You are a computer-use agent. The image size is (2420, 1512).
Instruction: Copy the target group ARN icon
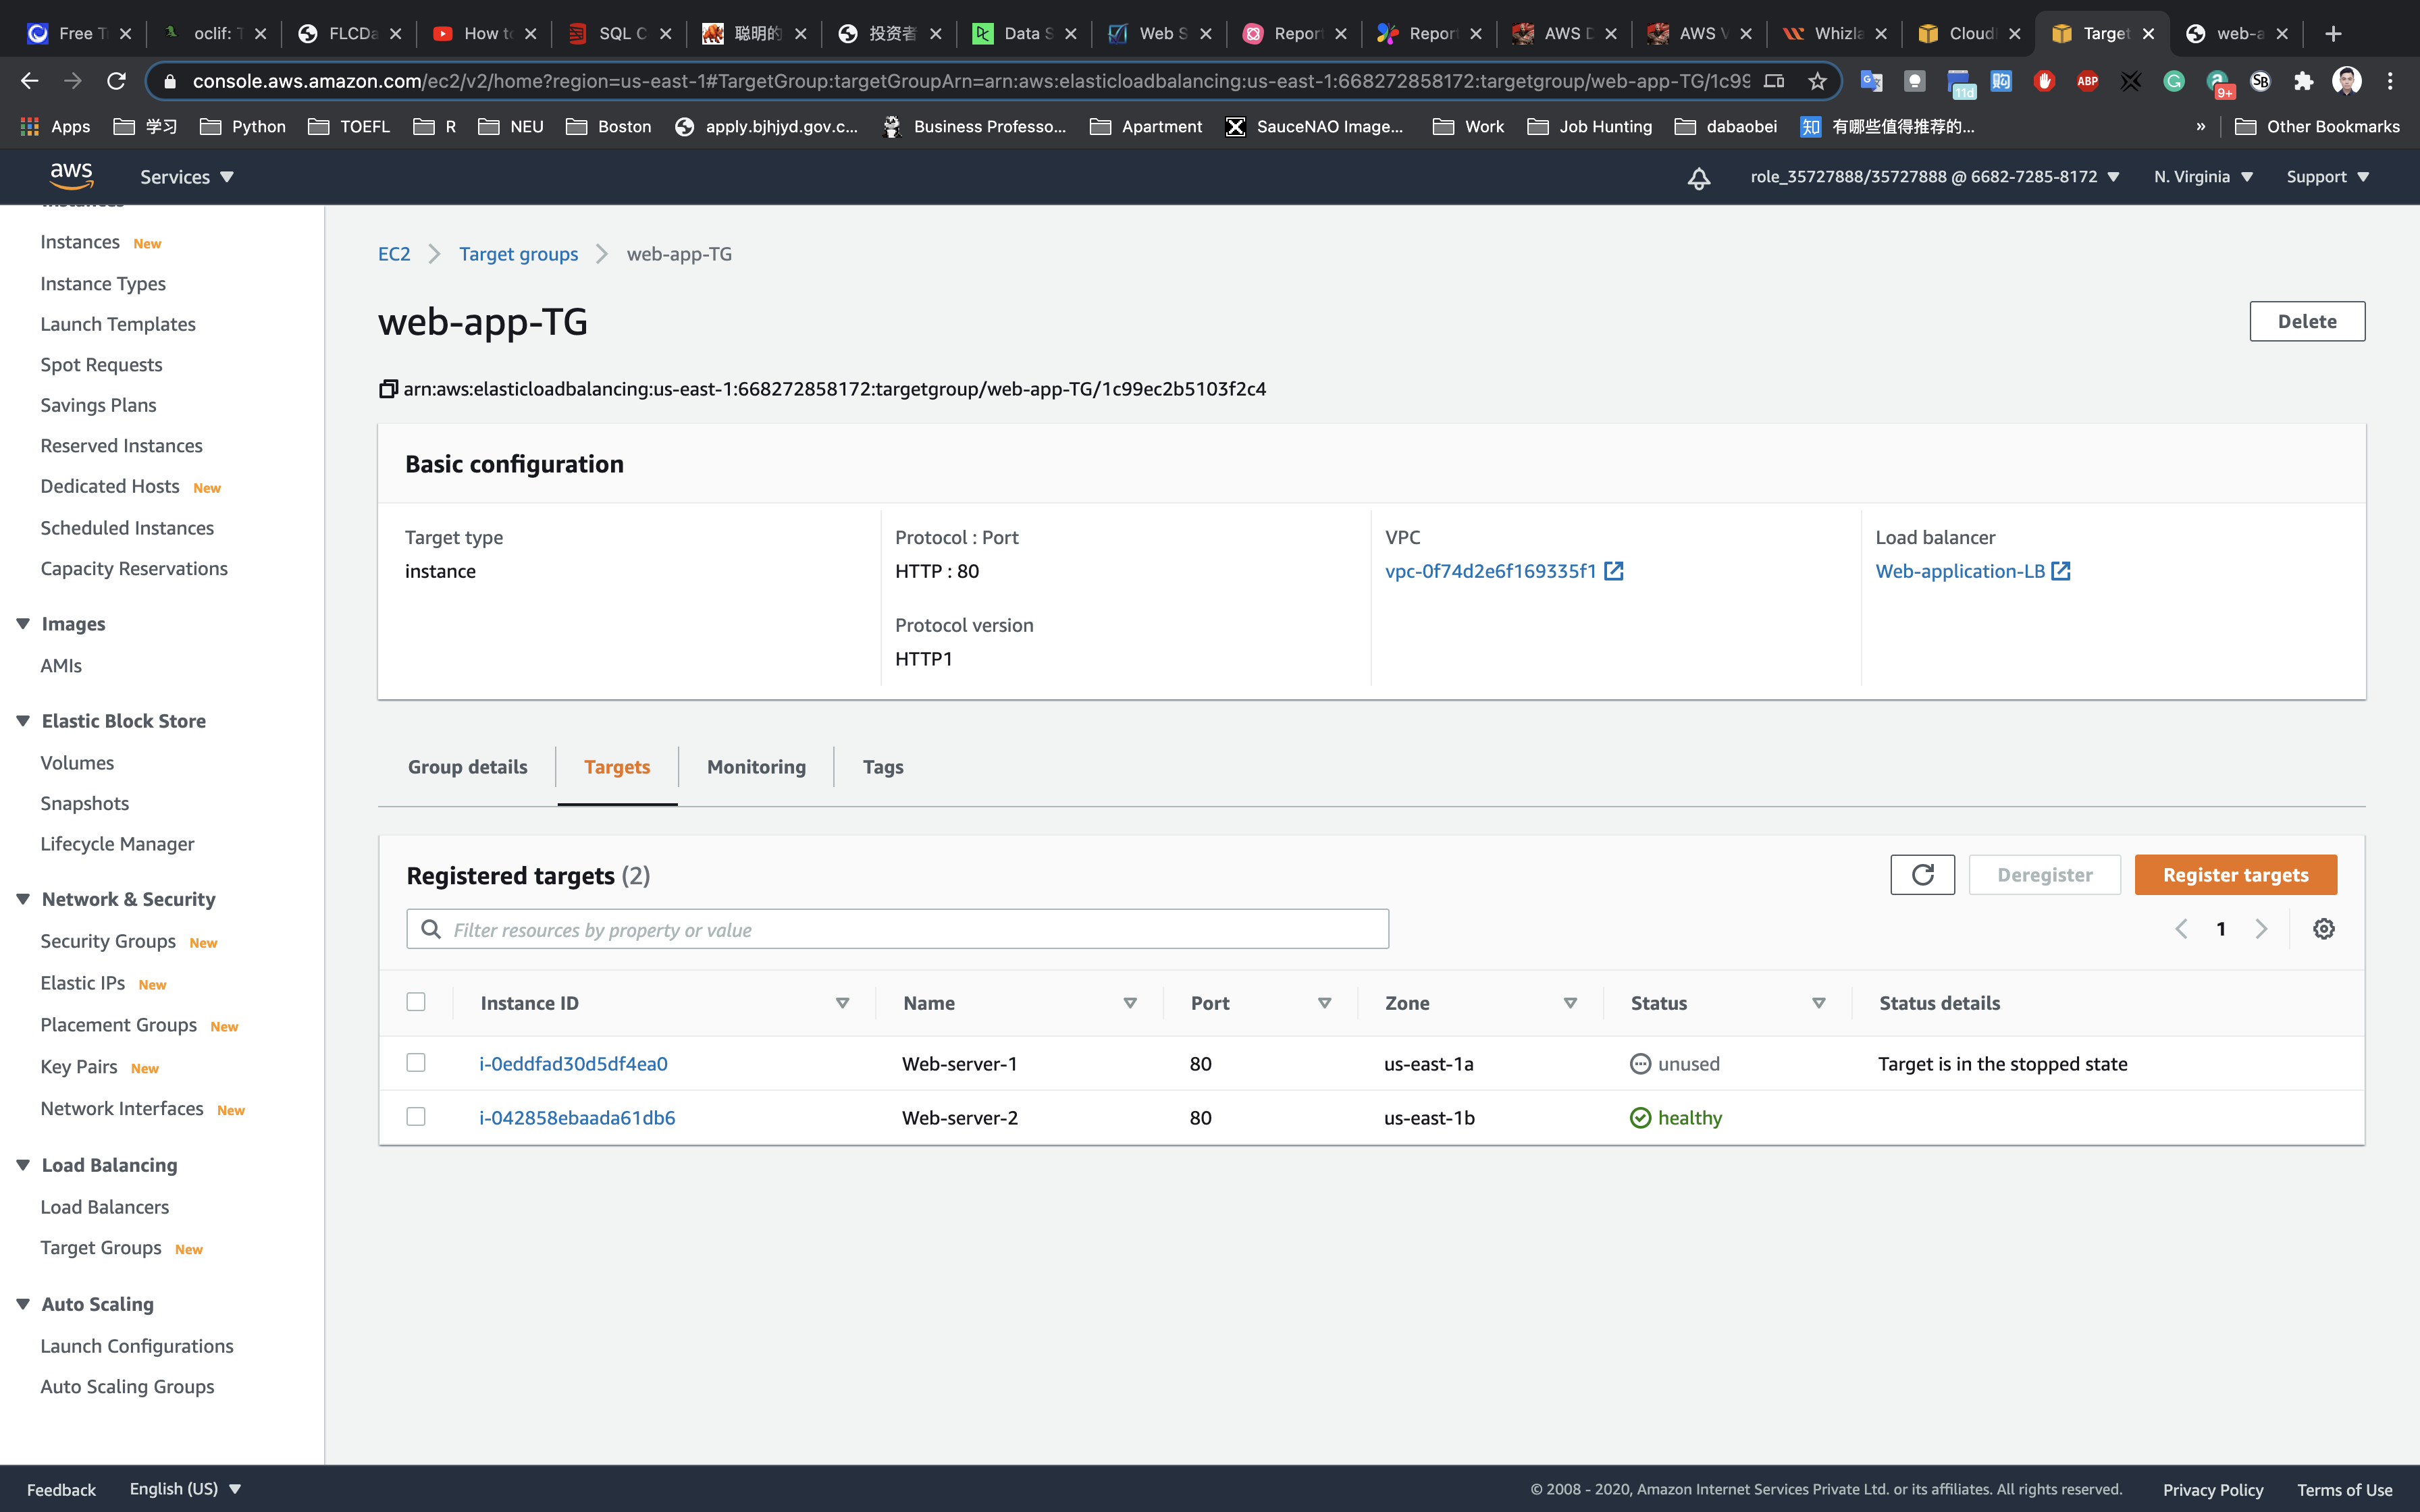tap(388, 389)
